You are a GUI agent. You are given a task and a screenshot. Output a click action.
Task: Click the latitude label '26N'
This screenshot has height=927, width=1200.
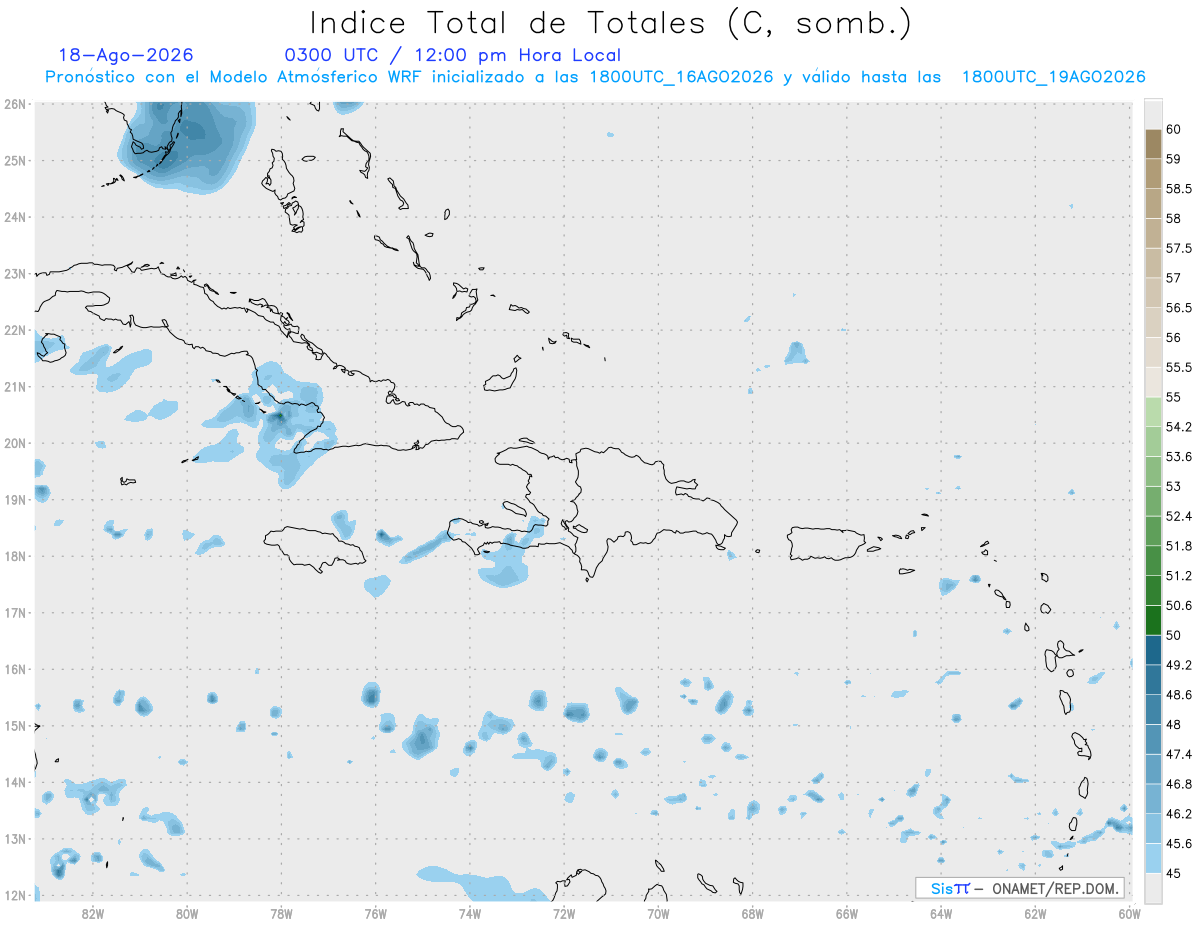pyautogui.click(x=16, y=104)
